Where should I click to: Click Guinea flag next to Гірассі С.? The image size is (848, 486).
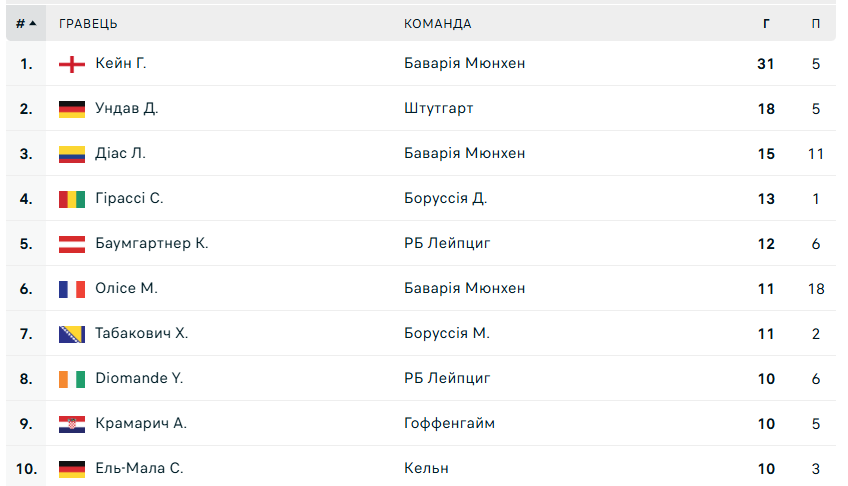71,199
